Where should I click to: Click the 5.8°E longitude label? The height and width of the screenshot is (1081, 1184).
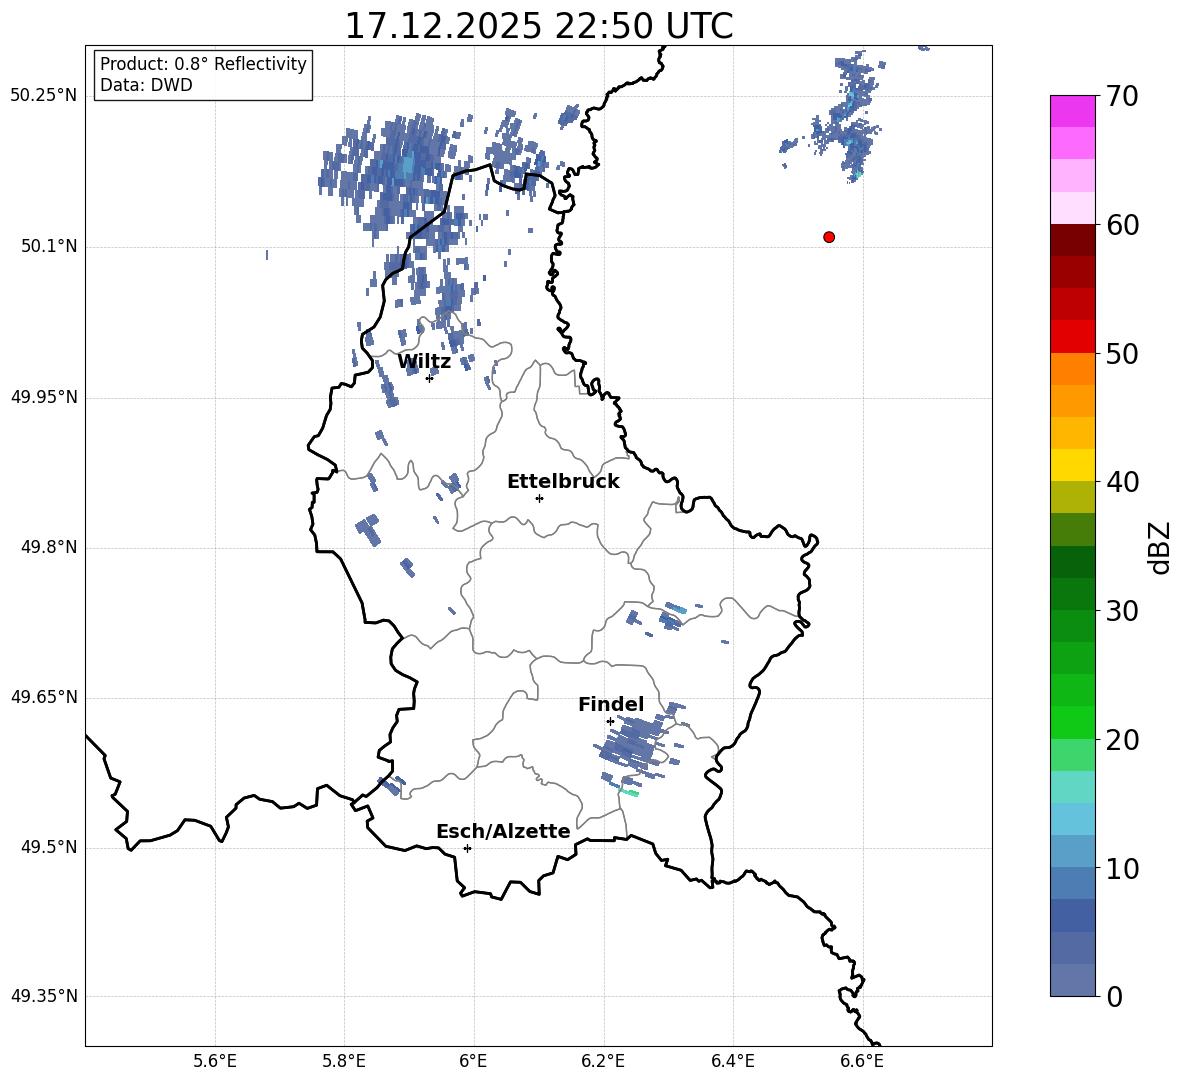[344, 1061]
